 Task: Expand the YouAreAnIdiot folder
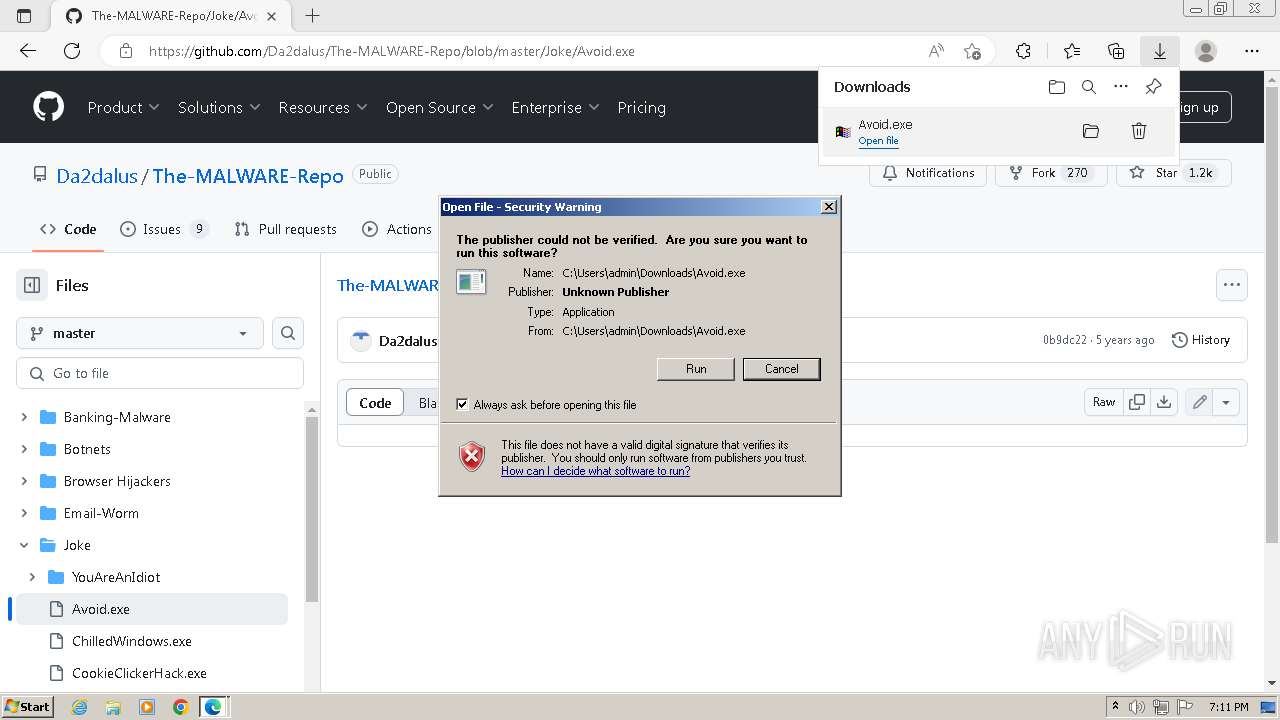click(32, 577)
